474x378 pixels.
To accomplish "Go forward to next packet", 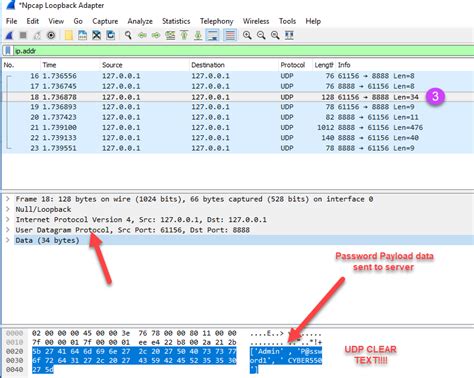I will click(156, 35).
